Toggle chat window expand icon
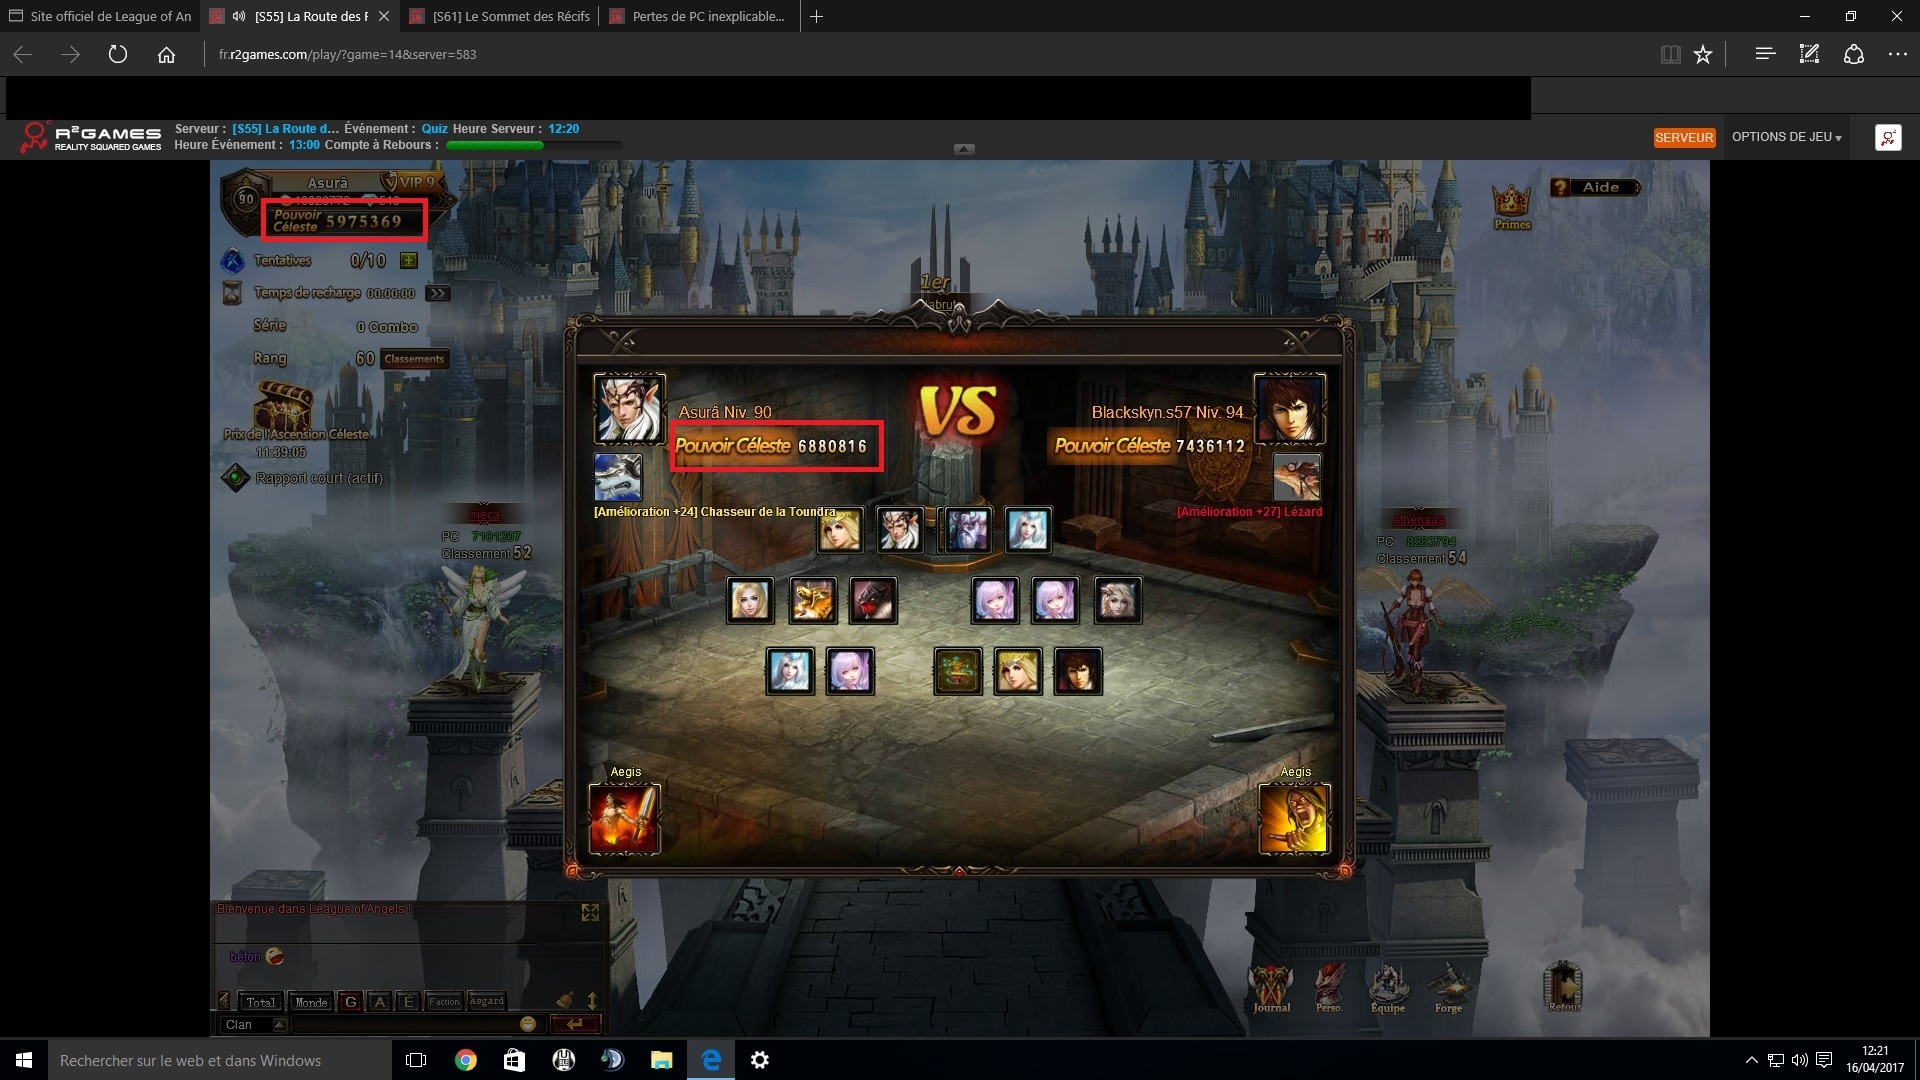The height and width of the screenshot is (1080, 1920). coord(590,913)
